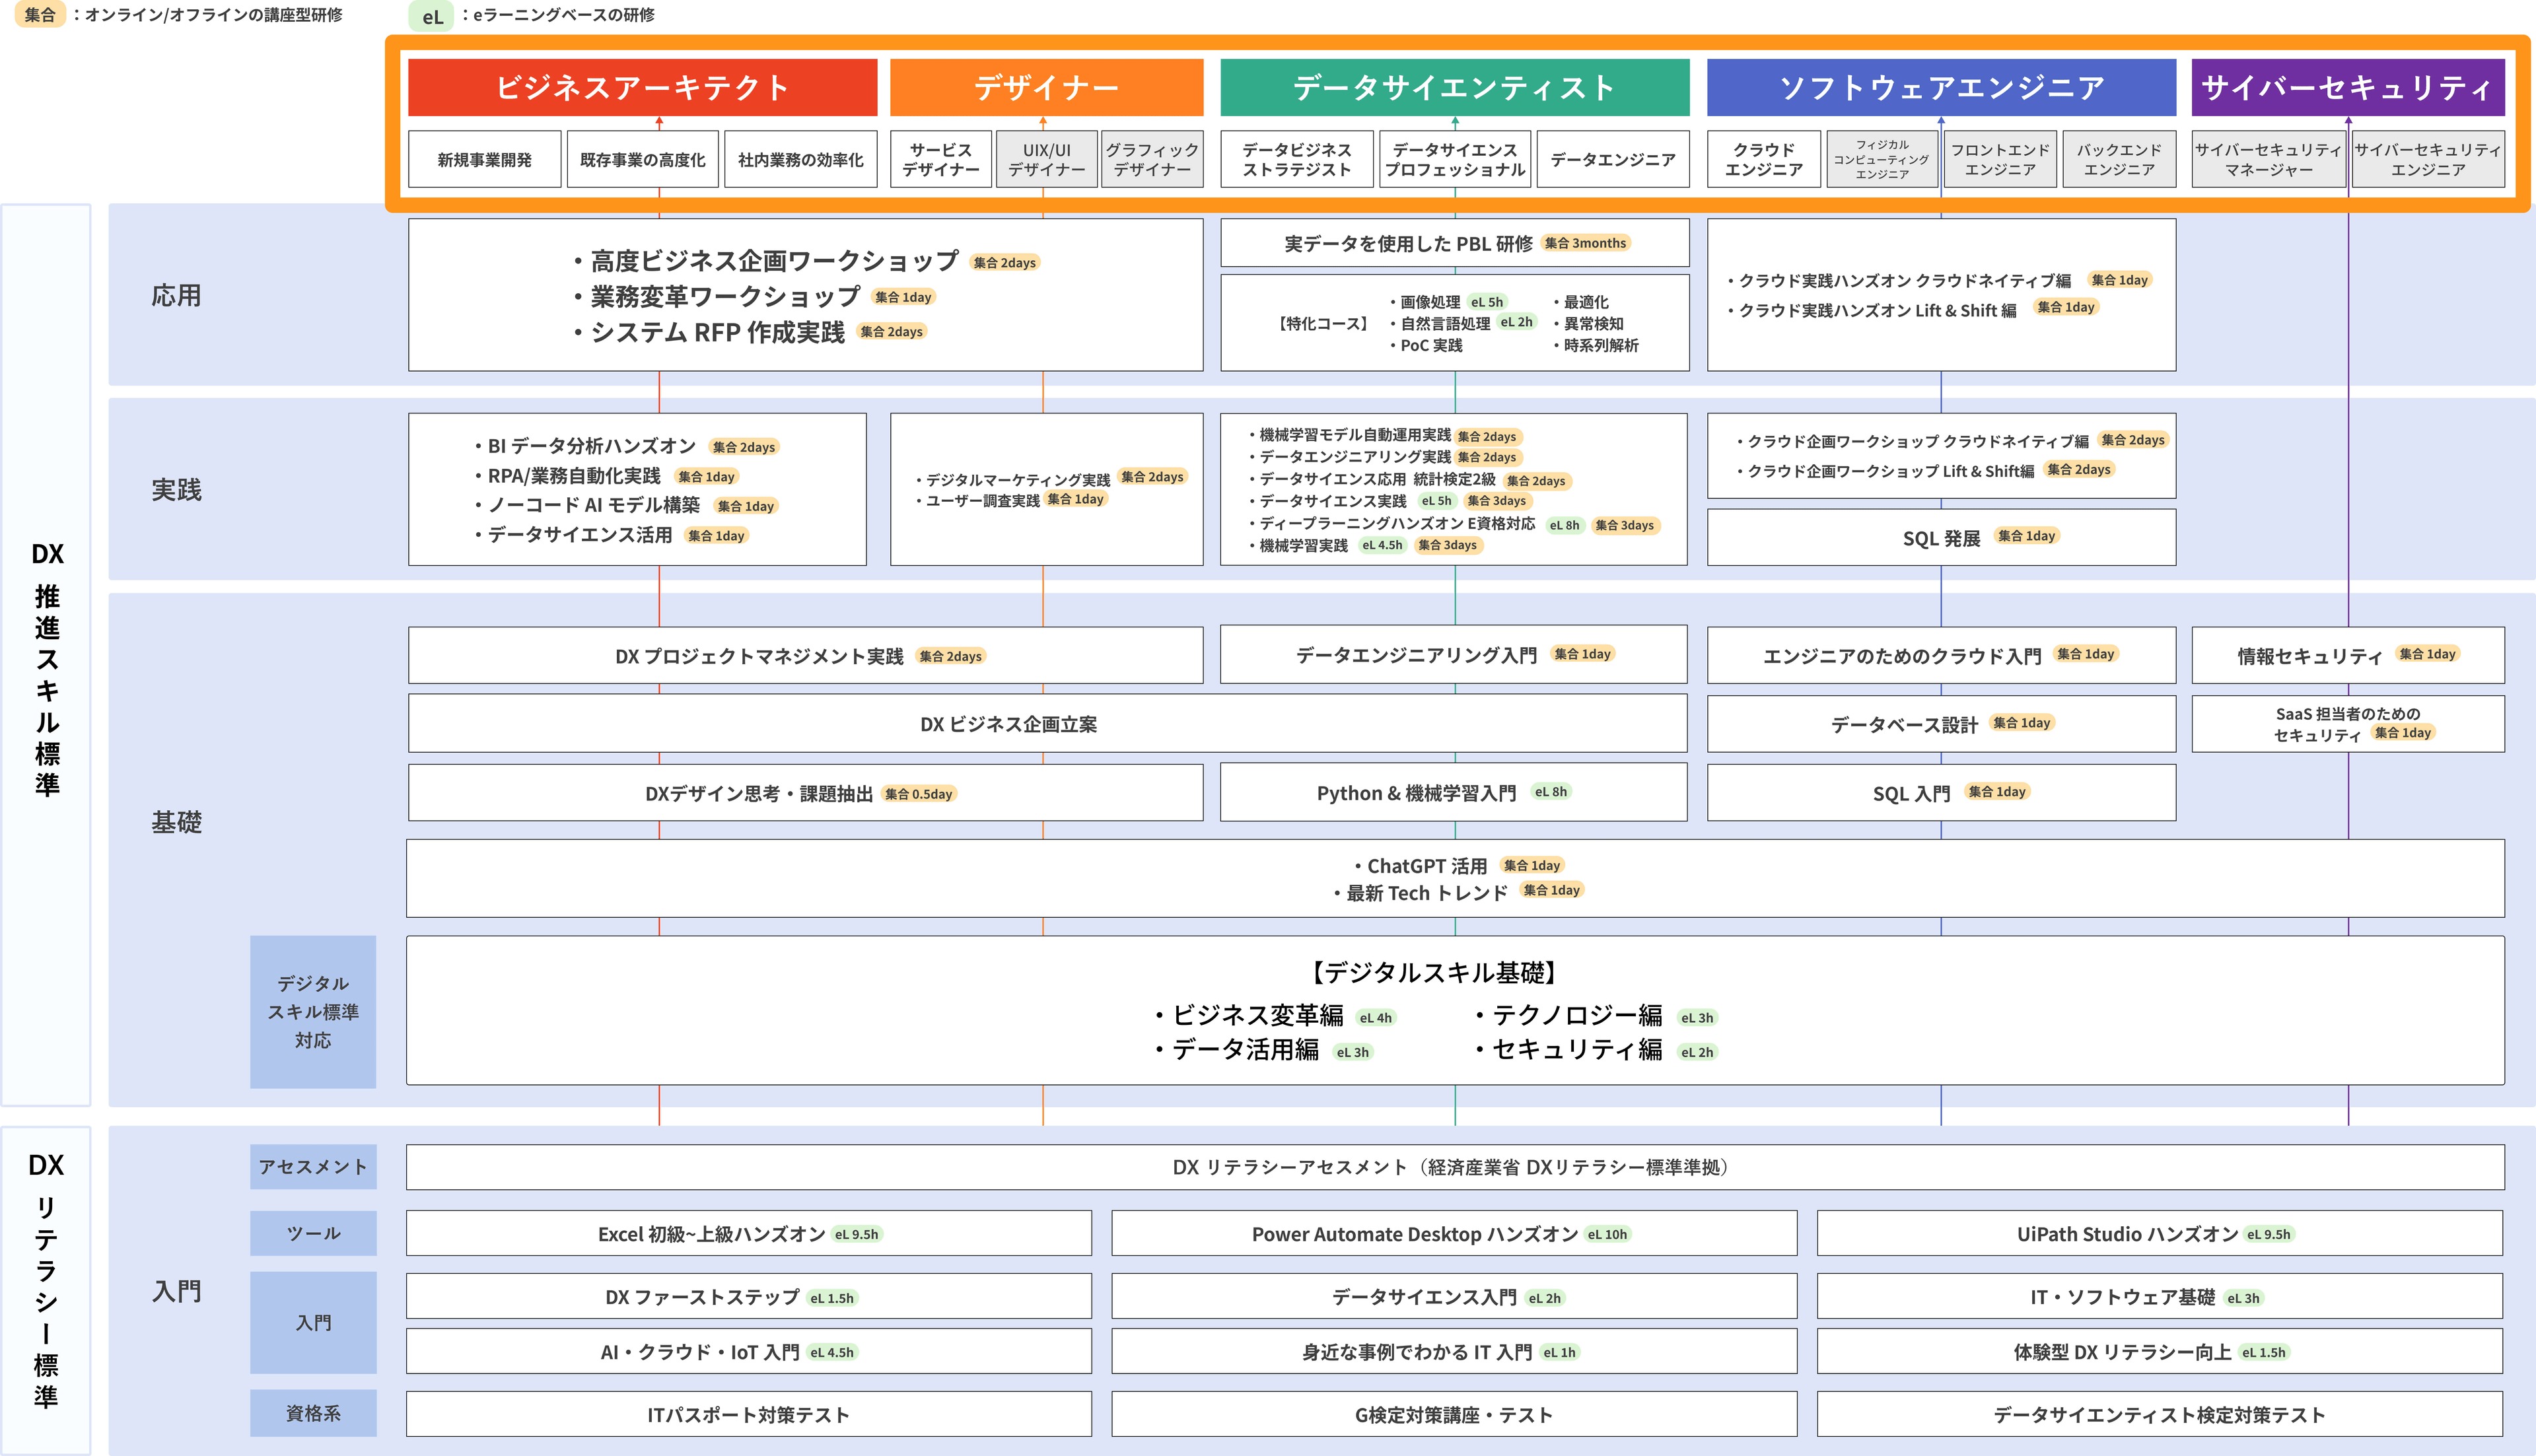This screenshot has width=2536, height=1456.
Task: Select the ソフトウェアエンジニア header
Action: 1941,88
